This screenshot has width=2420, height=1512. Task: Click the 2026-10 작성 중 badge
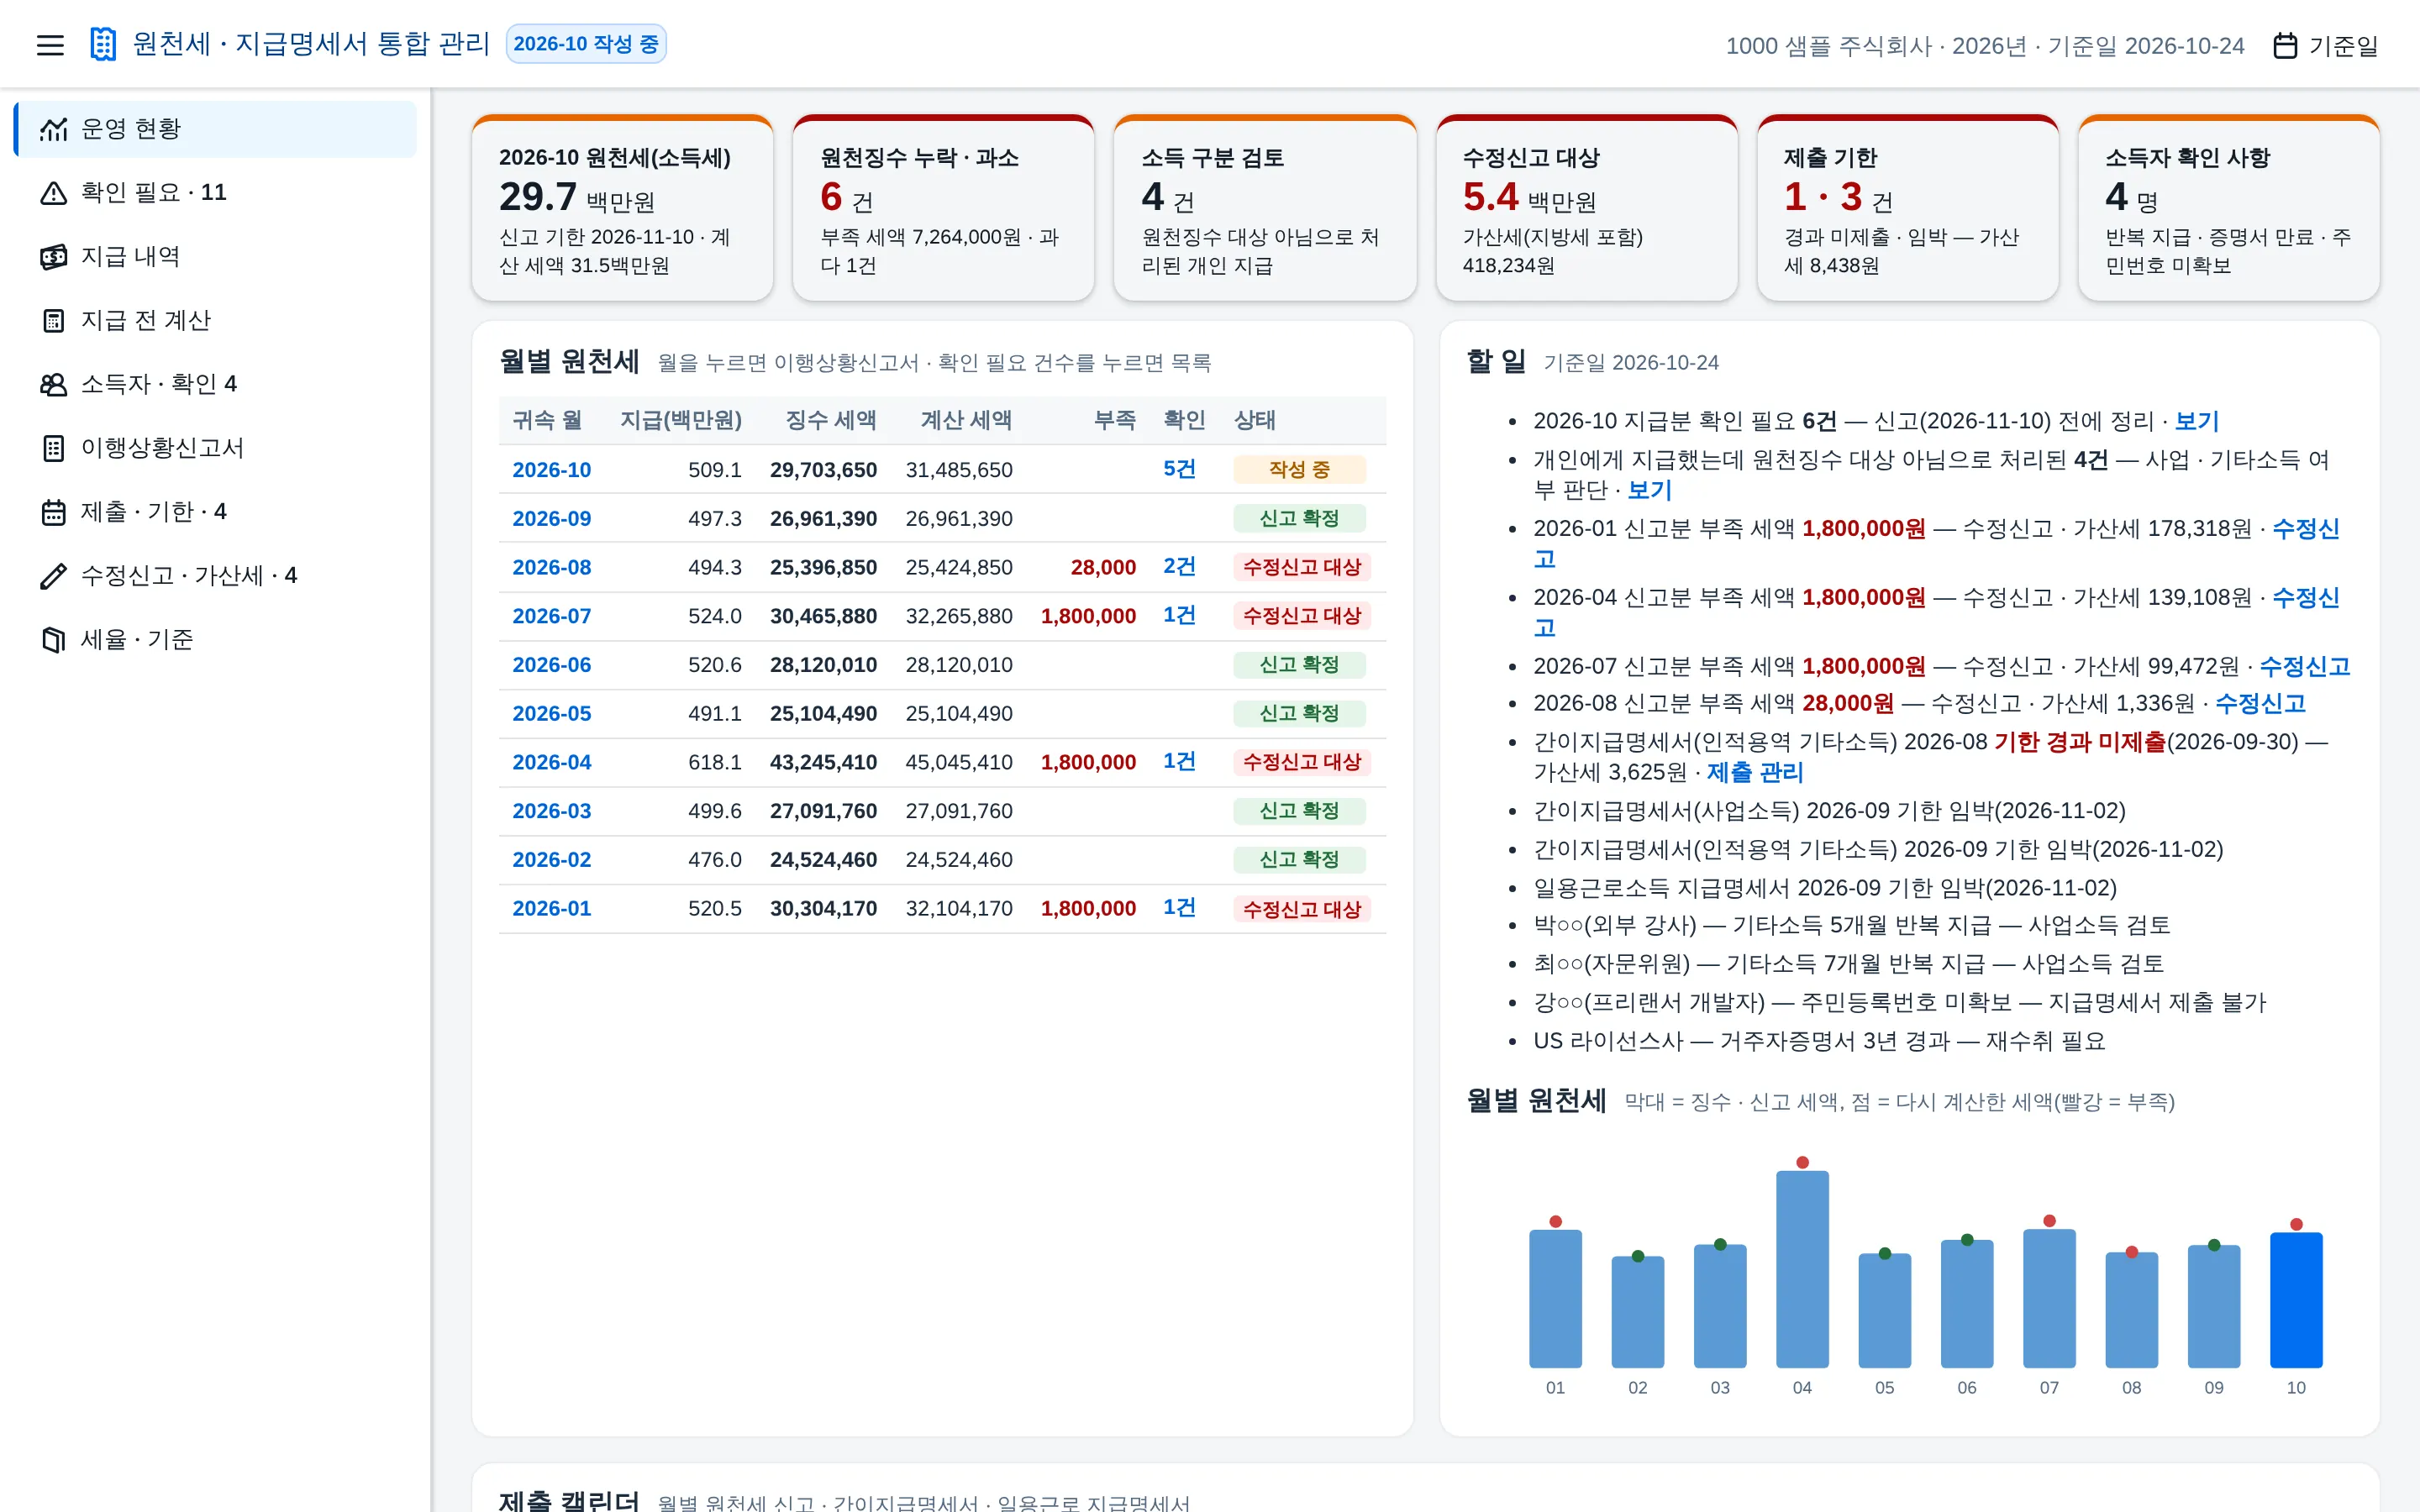point(586,44)
